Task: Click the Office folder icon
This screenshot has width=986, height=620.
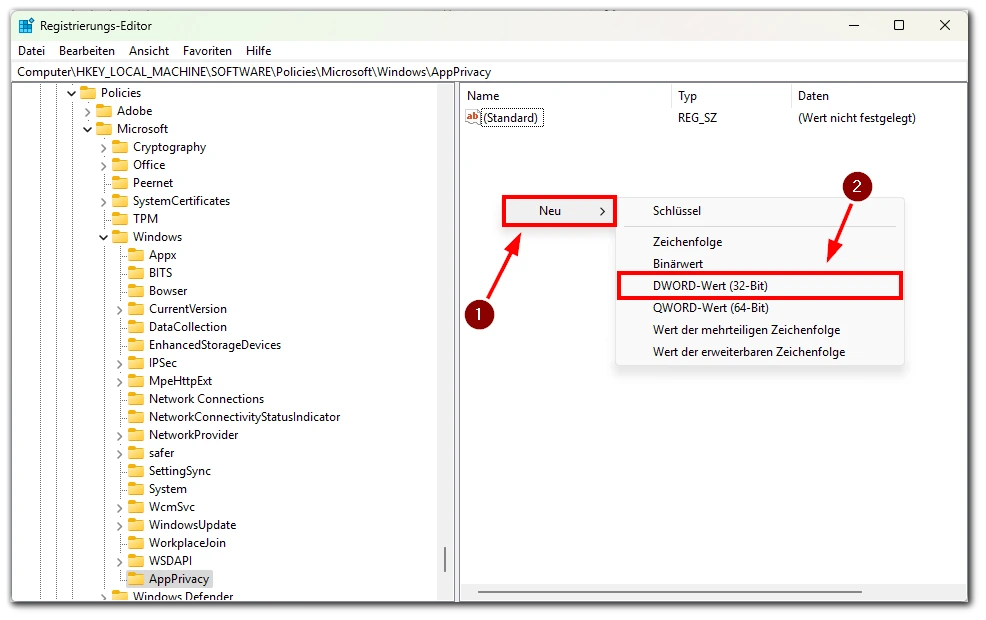Action: [x=119, y=165]
